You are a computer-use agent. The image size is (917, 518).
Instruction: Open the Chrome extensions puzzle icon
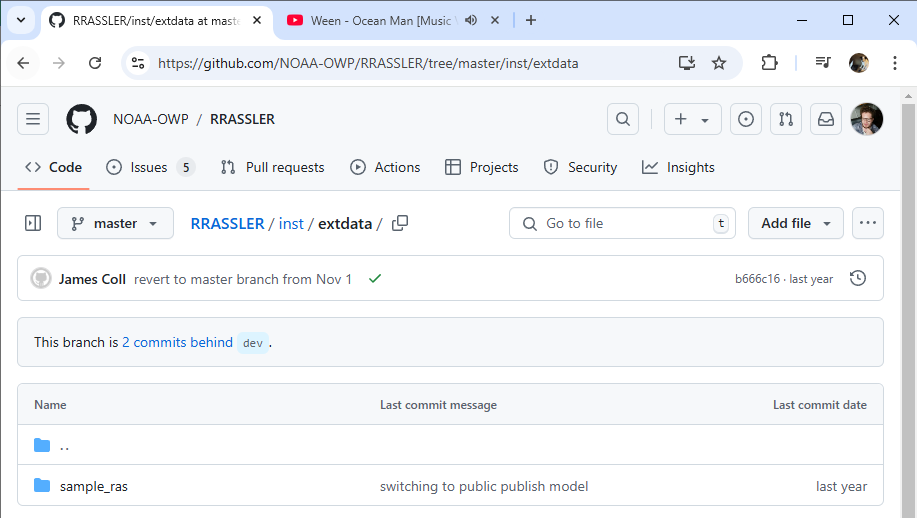pyautogui.click(x=769, y=63)
